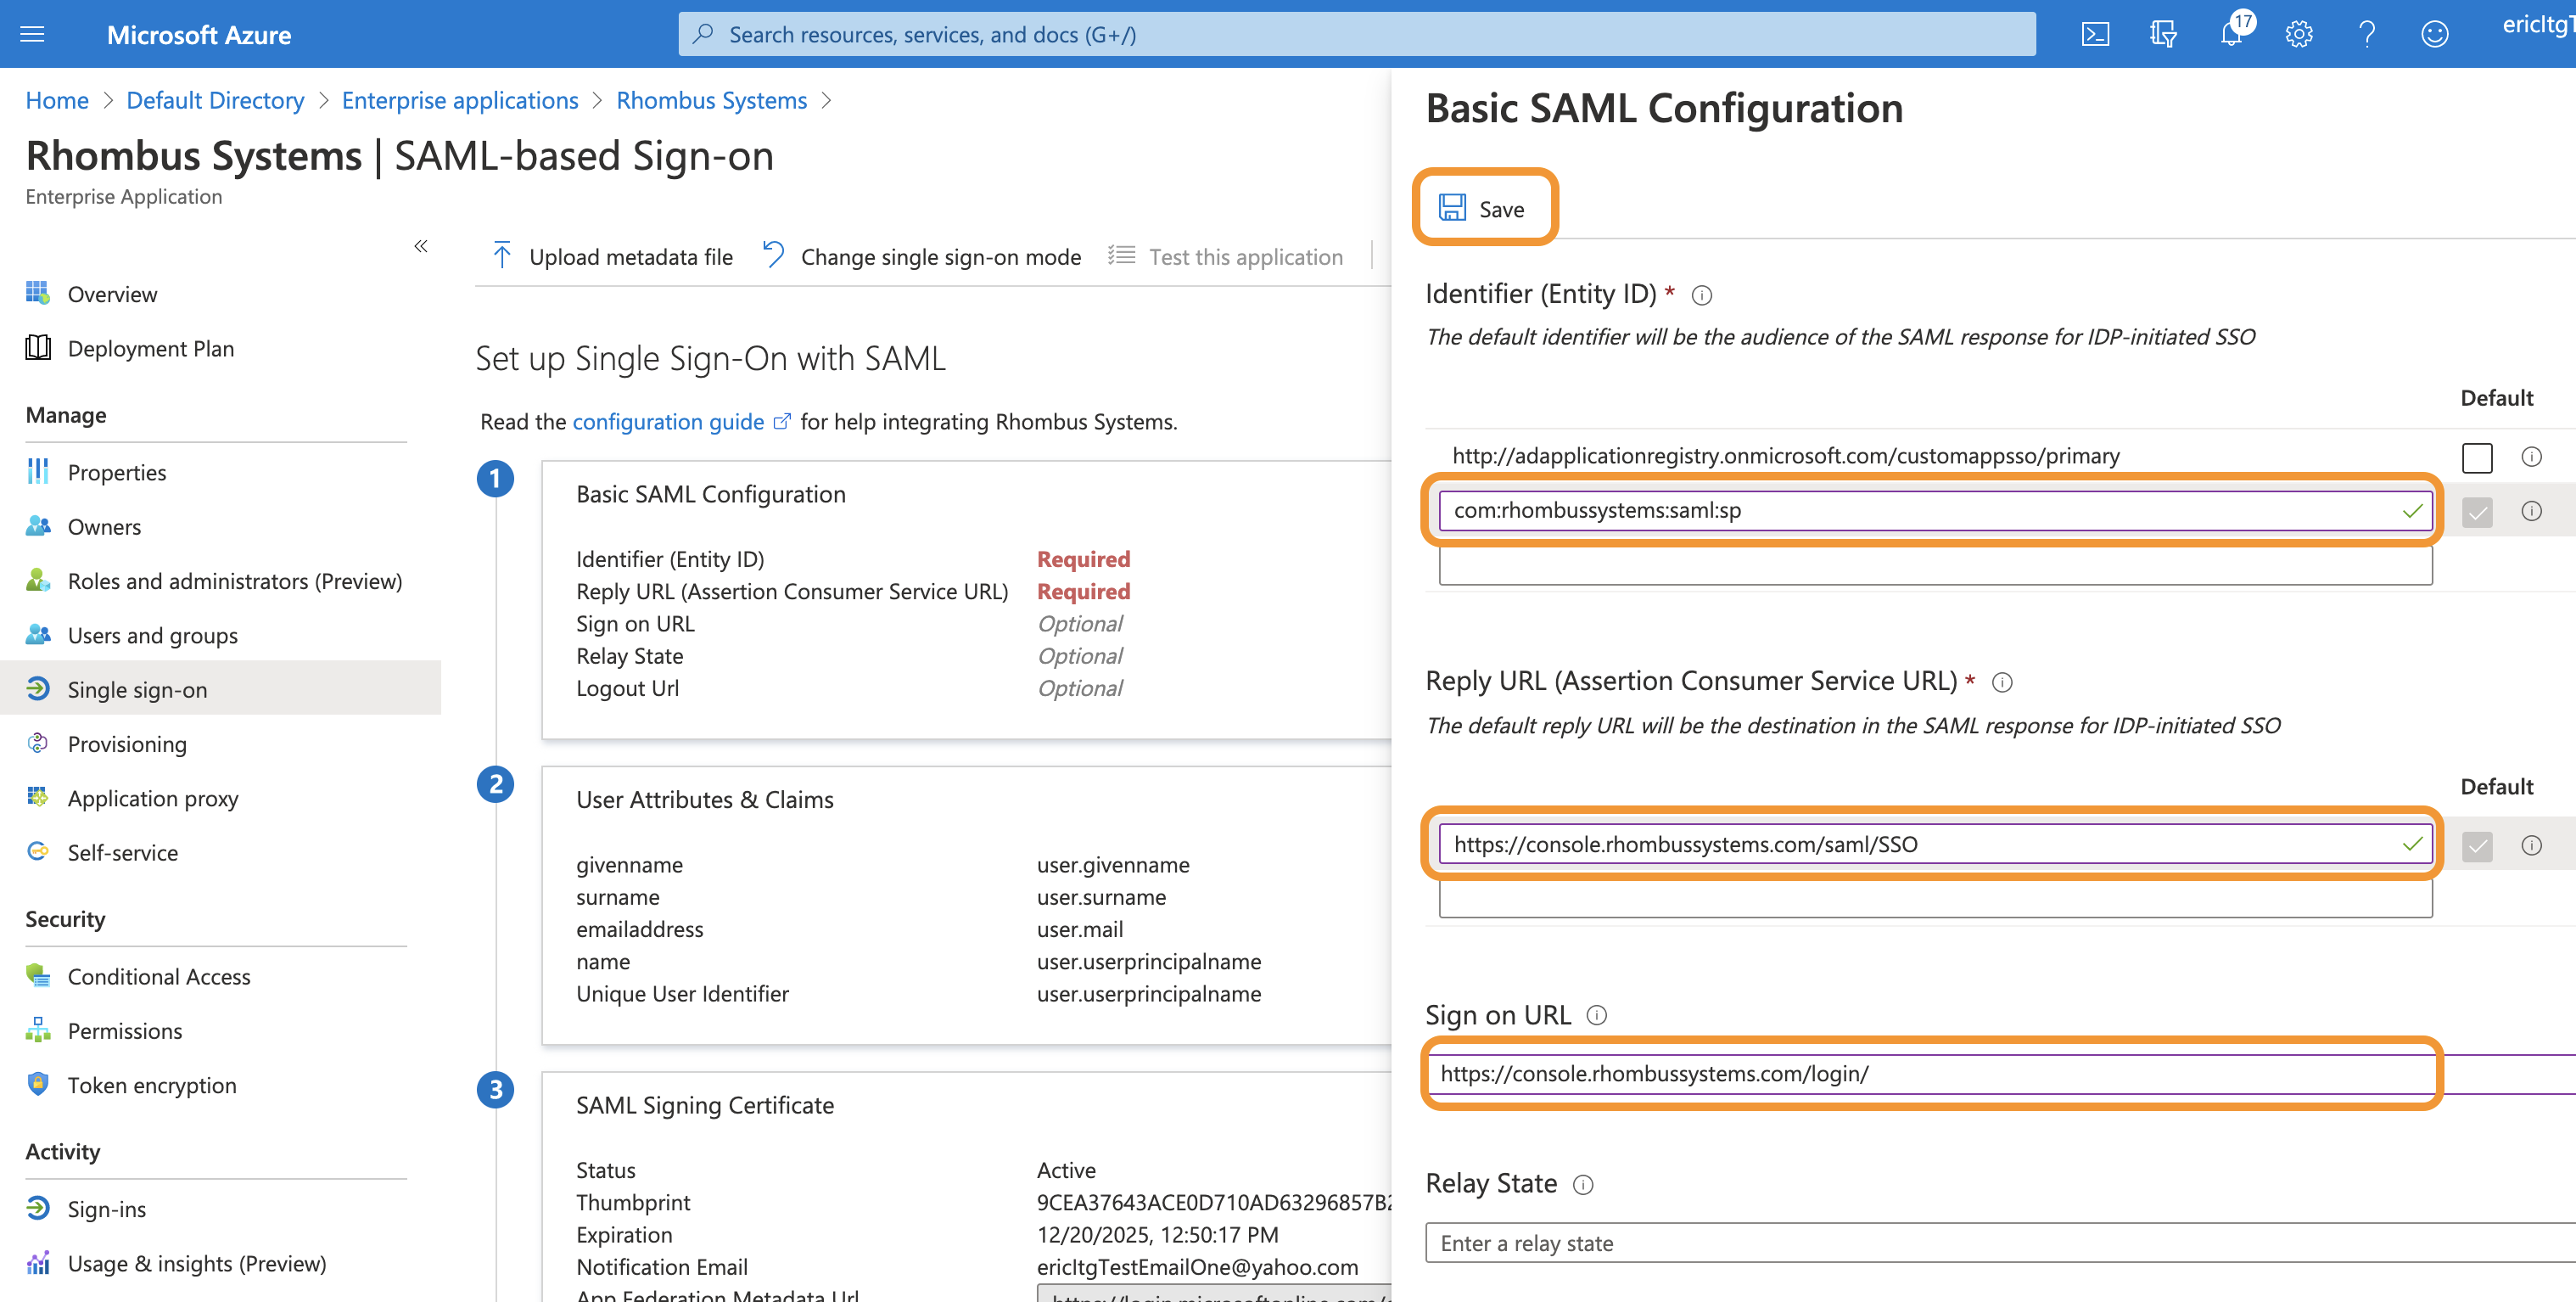Open portal settings gear icon
This screenshot has height=1302, width=2576.
tap(2299, 35)
